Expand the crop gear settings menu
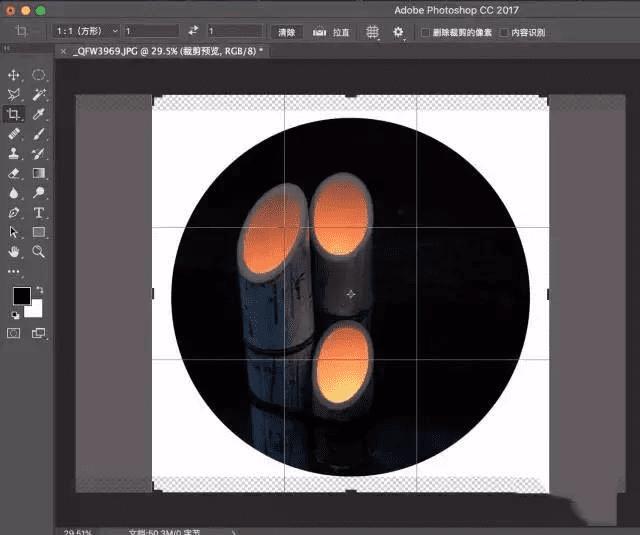640x535 pixels. coord(399,32)
